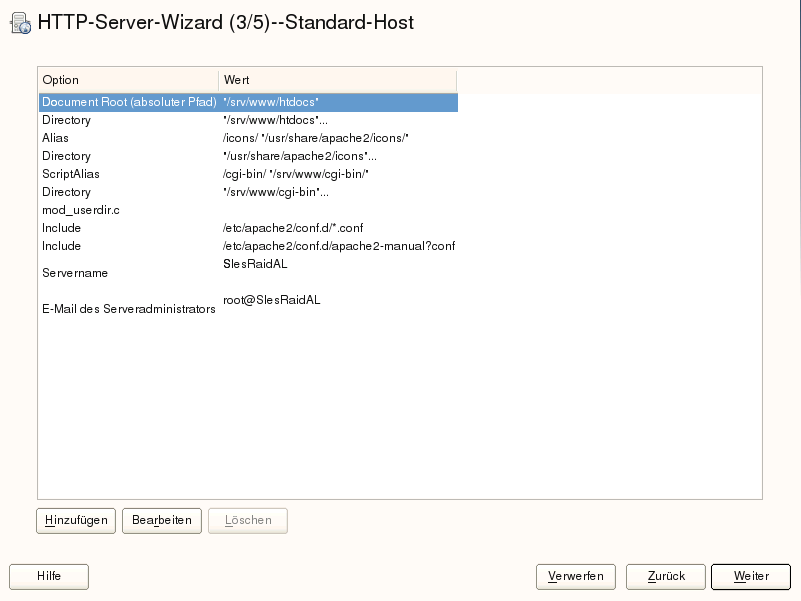This screenshot has width=801, height=601.
Task: Go back with Zurück button
Action: [666, 577]
